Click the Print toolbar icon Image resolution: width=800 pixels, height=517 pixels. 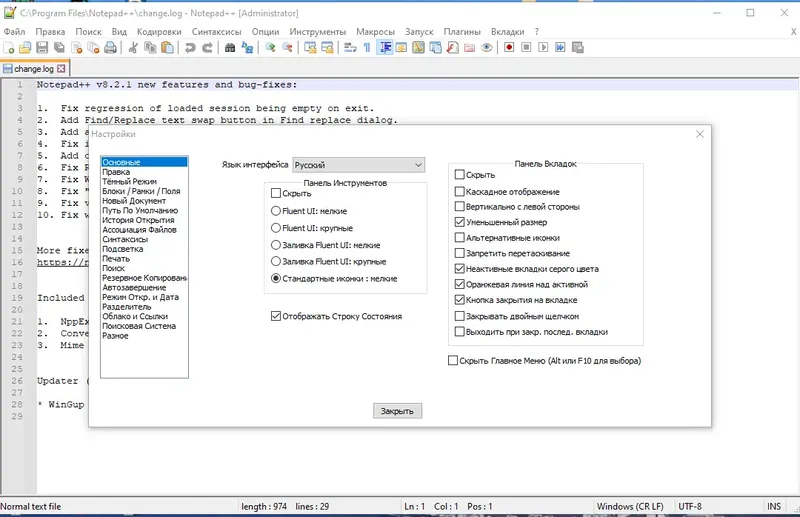tap(110, 47)
